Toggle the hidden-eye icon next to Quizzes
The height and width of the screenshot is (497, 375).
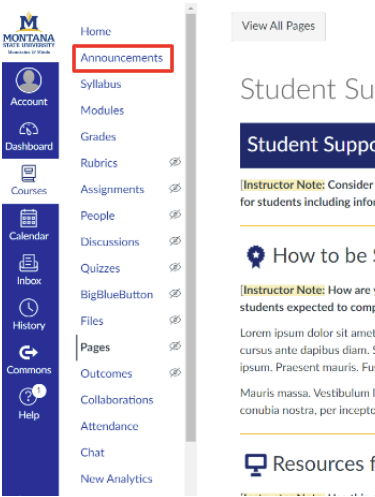(x=175, y=267)
